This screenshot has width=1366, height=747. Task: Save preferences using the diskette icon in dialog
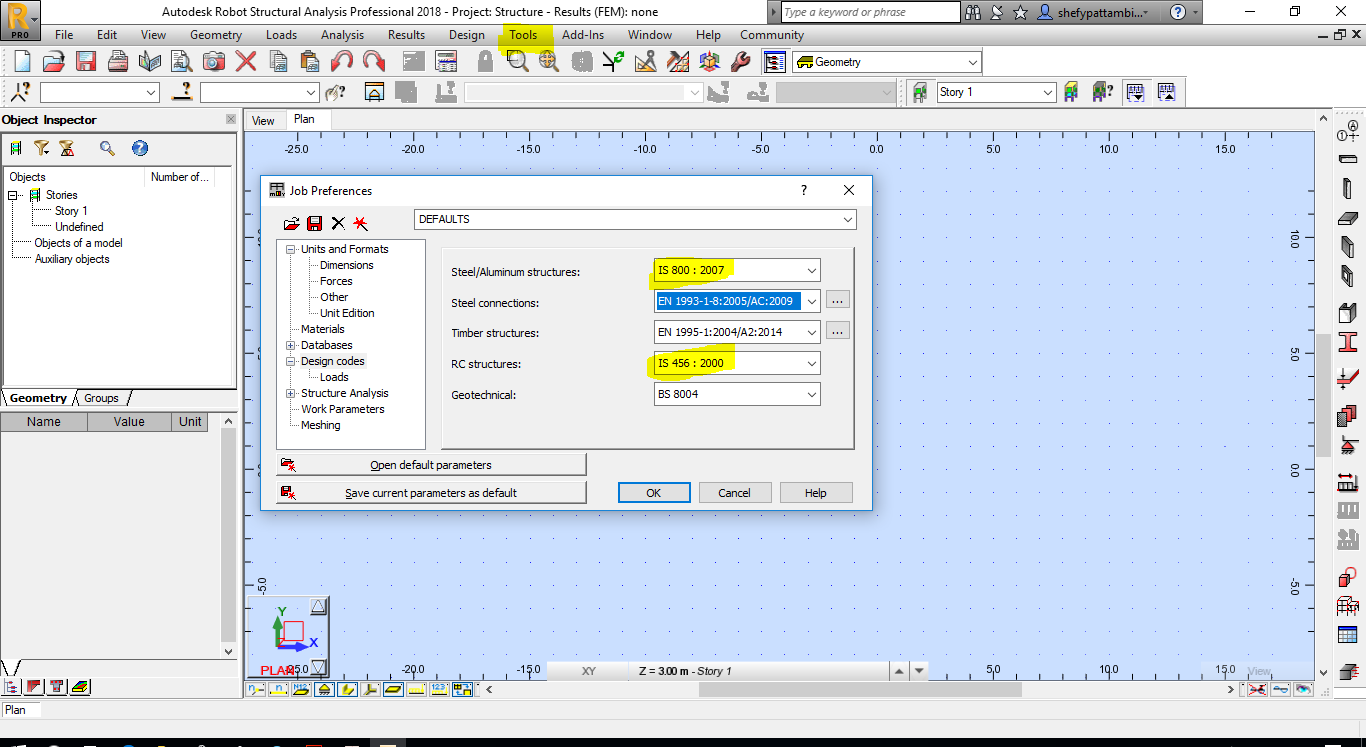click(x=315, y=222)
